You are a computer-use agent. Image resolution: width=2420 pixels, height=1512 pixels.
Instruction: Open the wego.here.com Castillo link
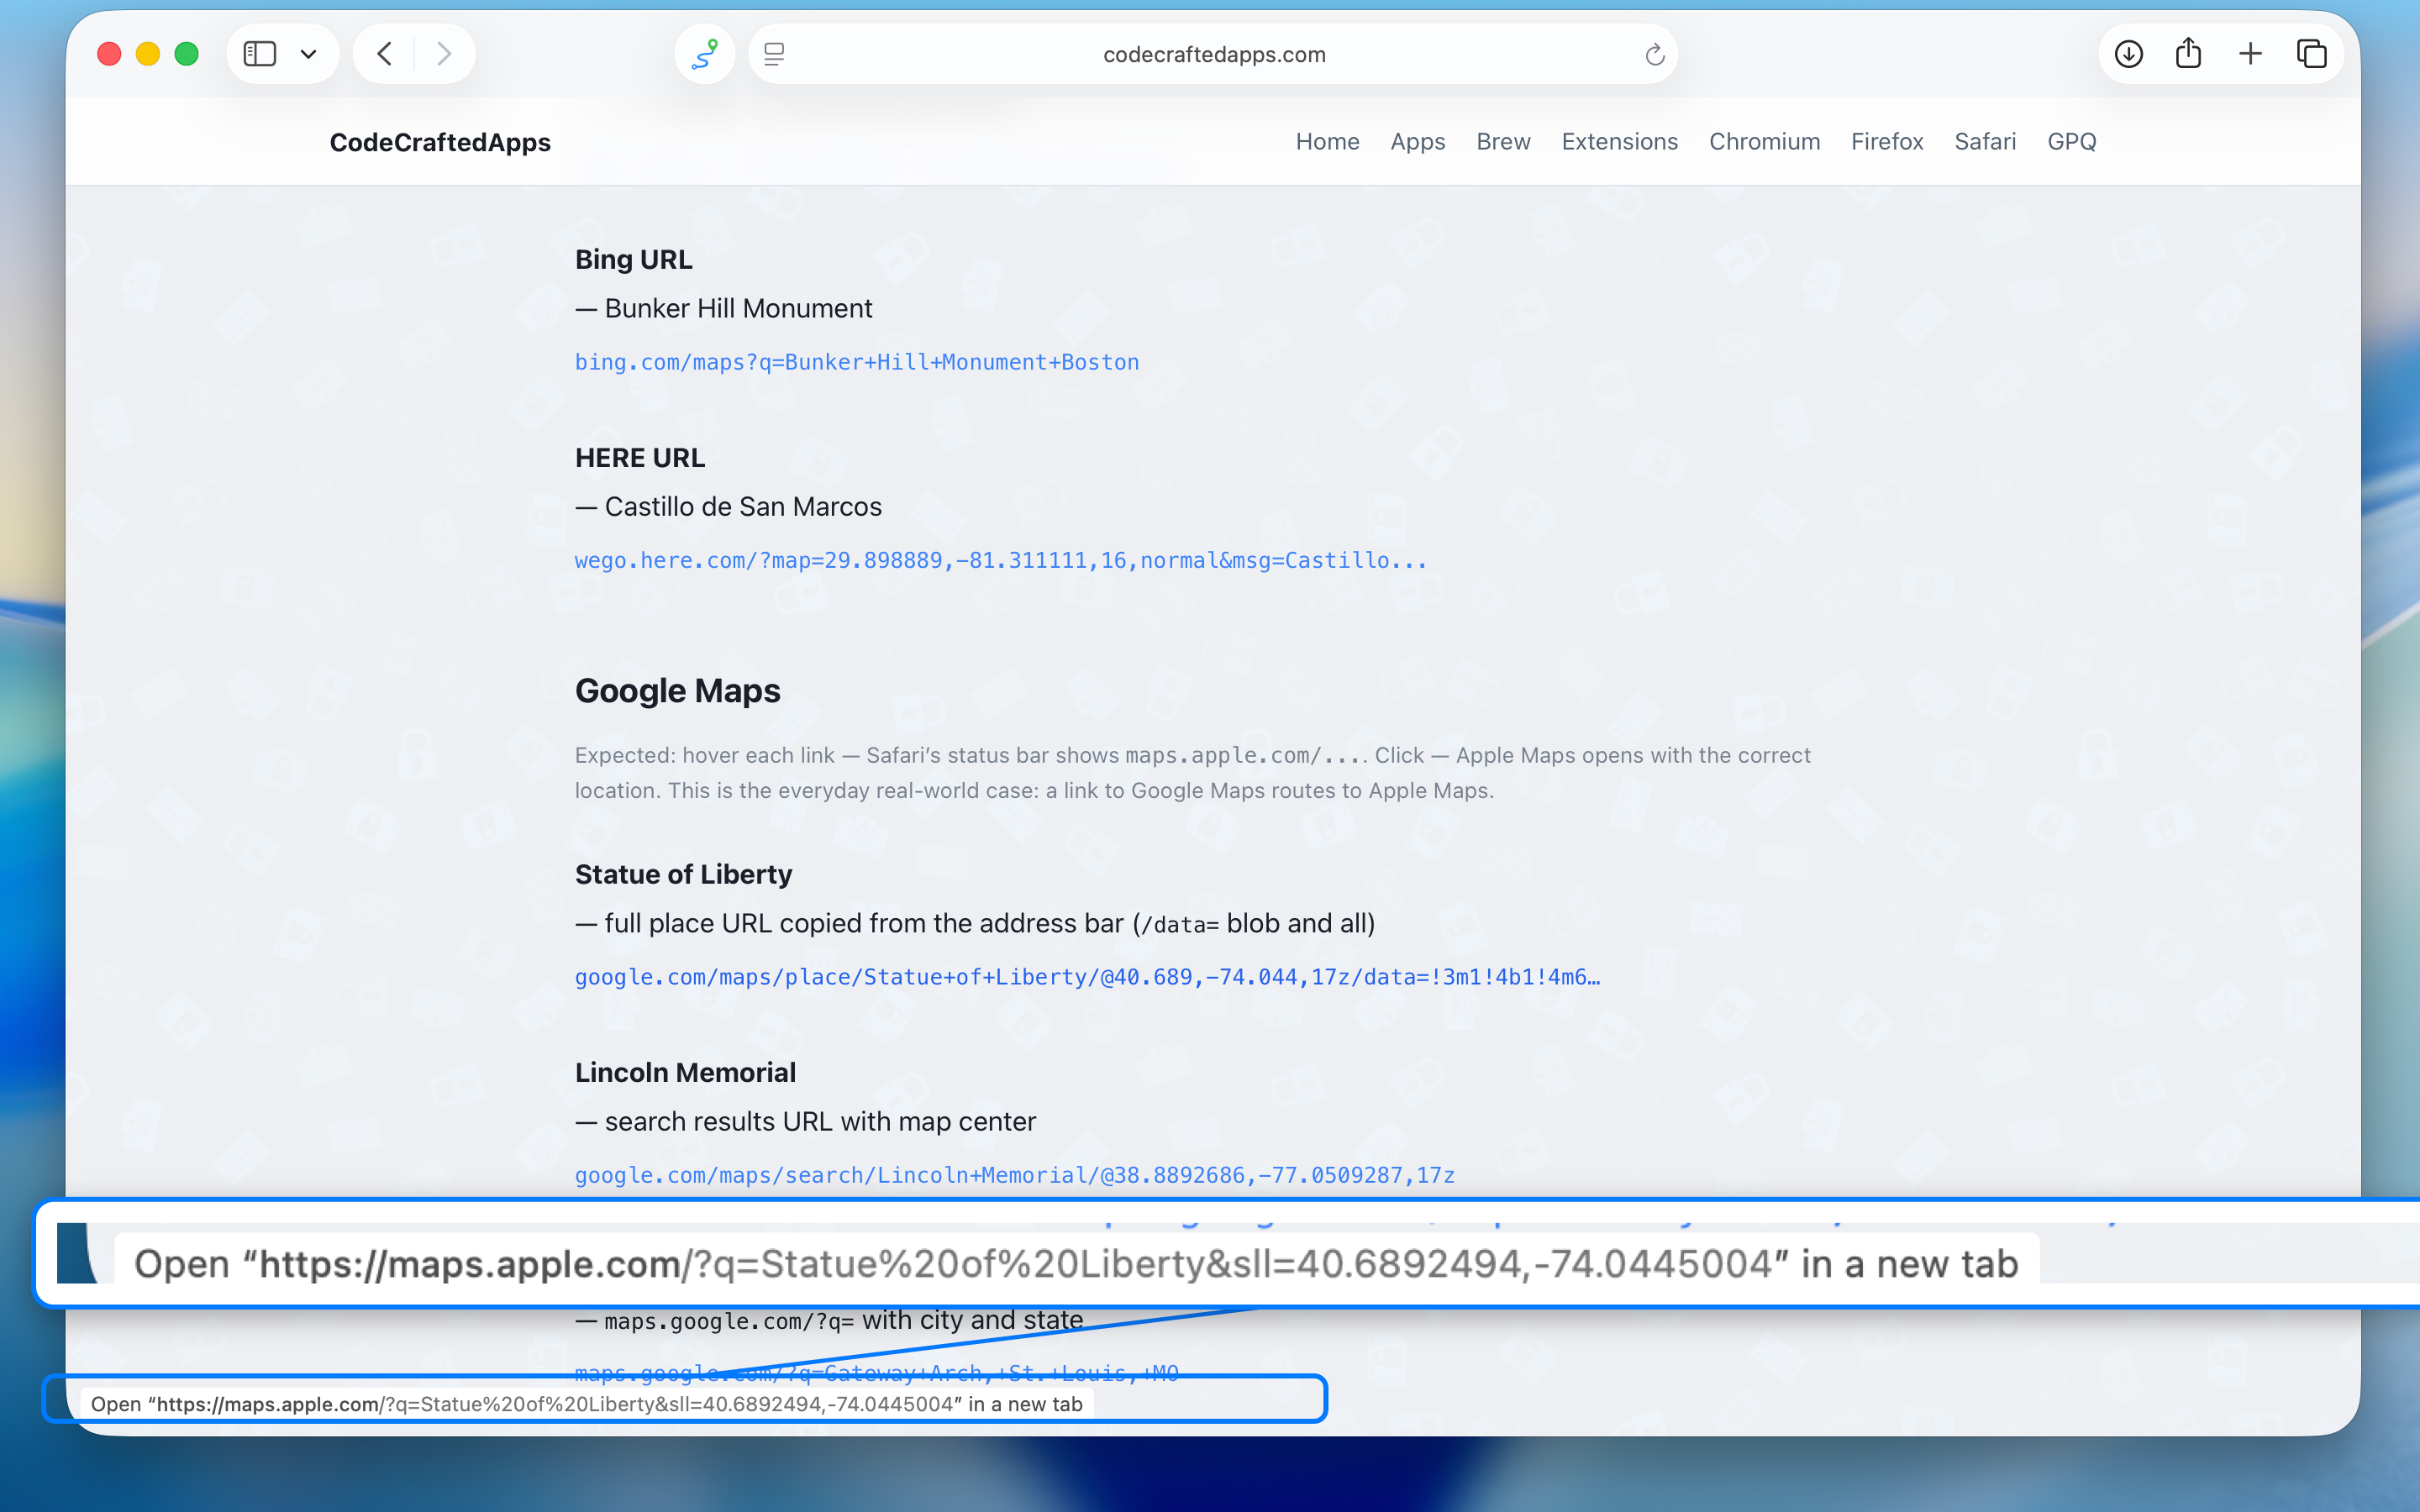click(x=1001, y=560)
